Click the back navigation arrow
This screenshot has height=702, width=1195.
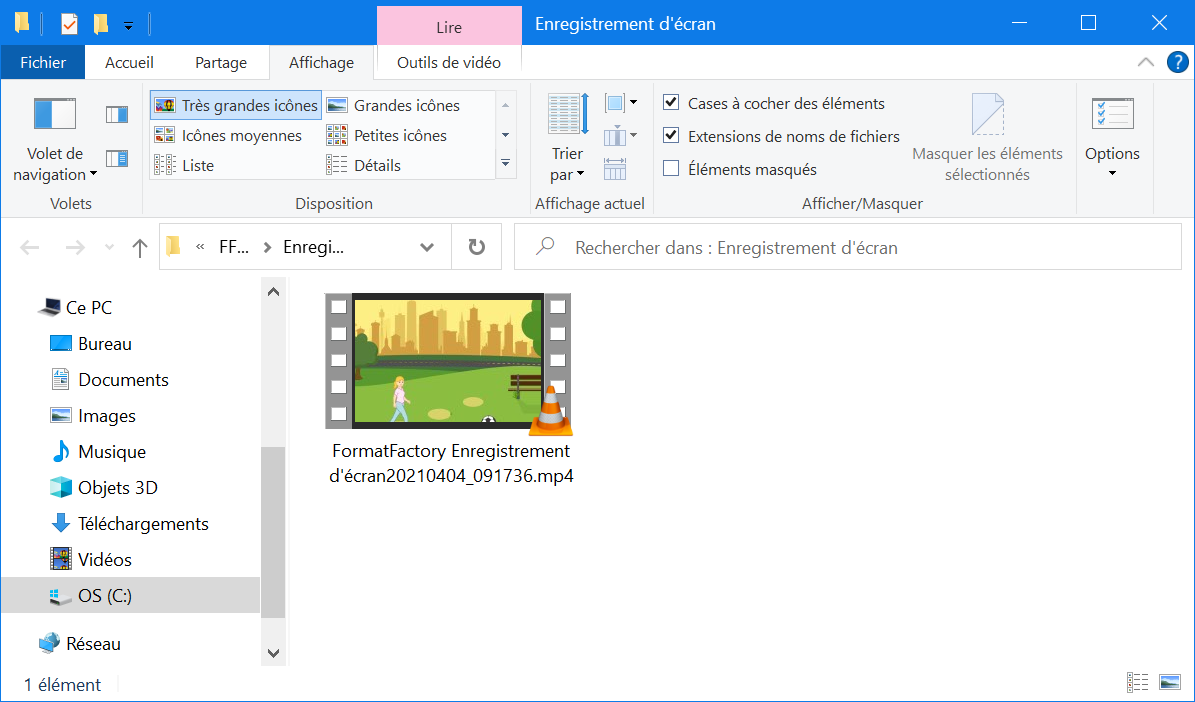(30, 247)
